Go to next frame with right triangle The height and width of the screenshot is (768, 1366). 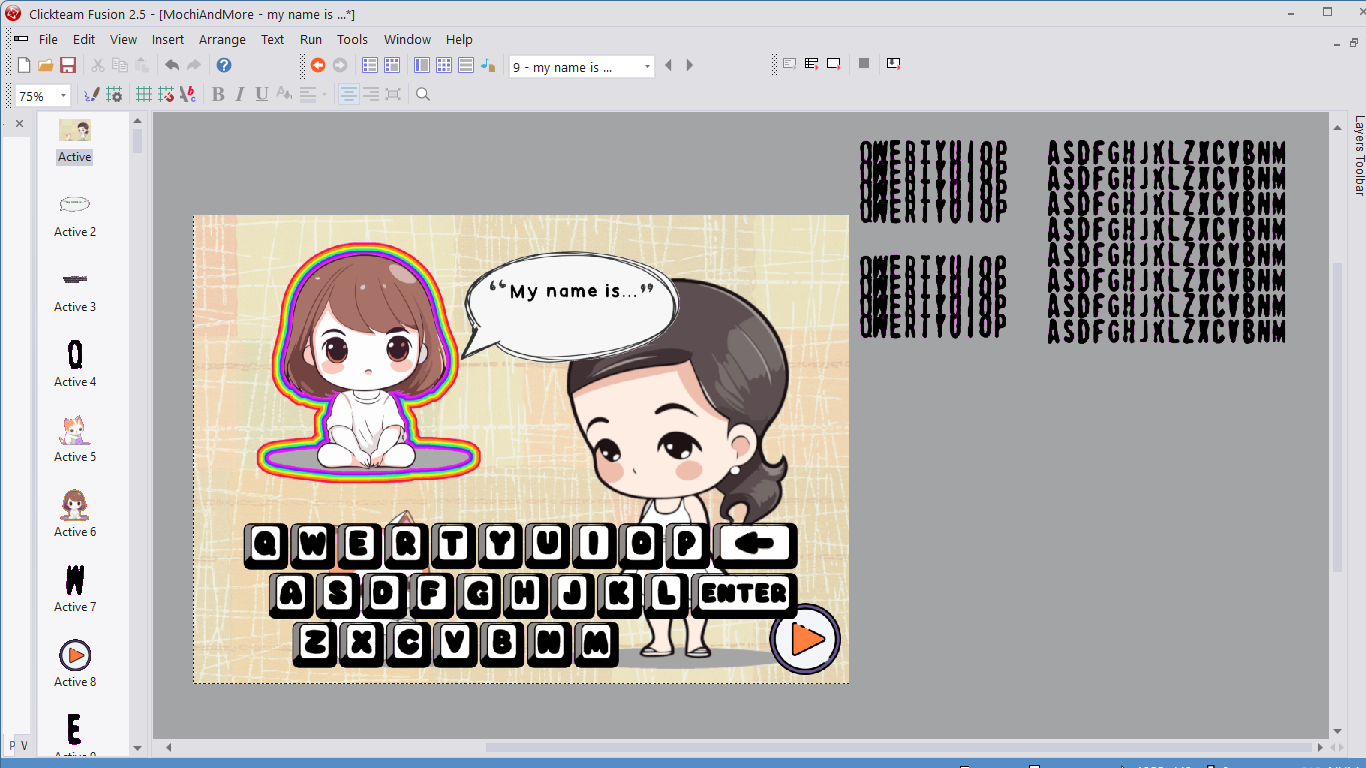(689, 66)
